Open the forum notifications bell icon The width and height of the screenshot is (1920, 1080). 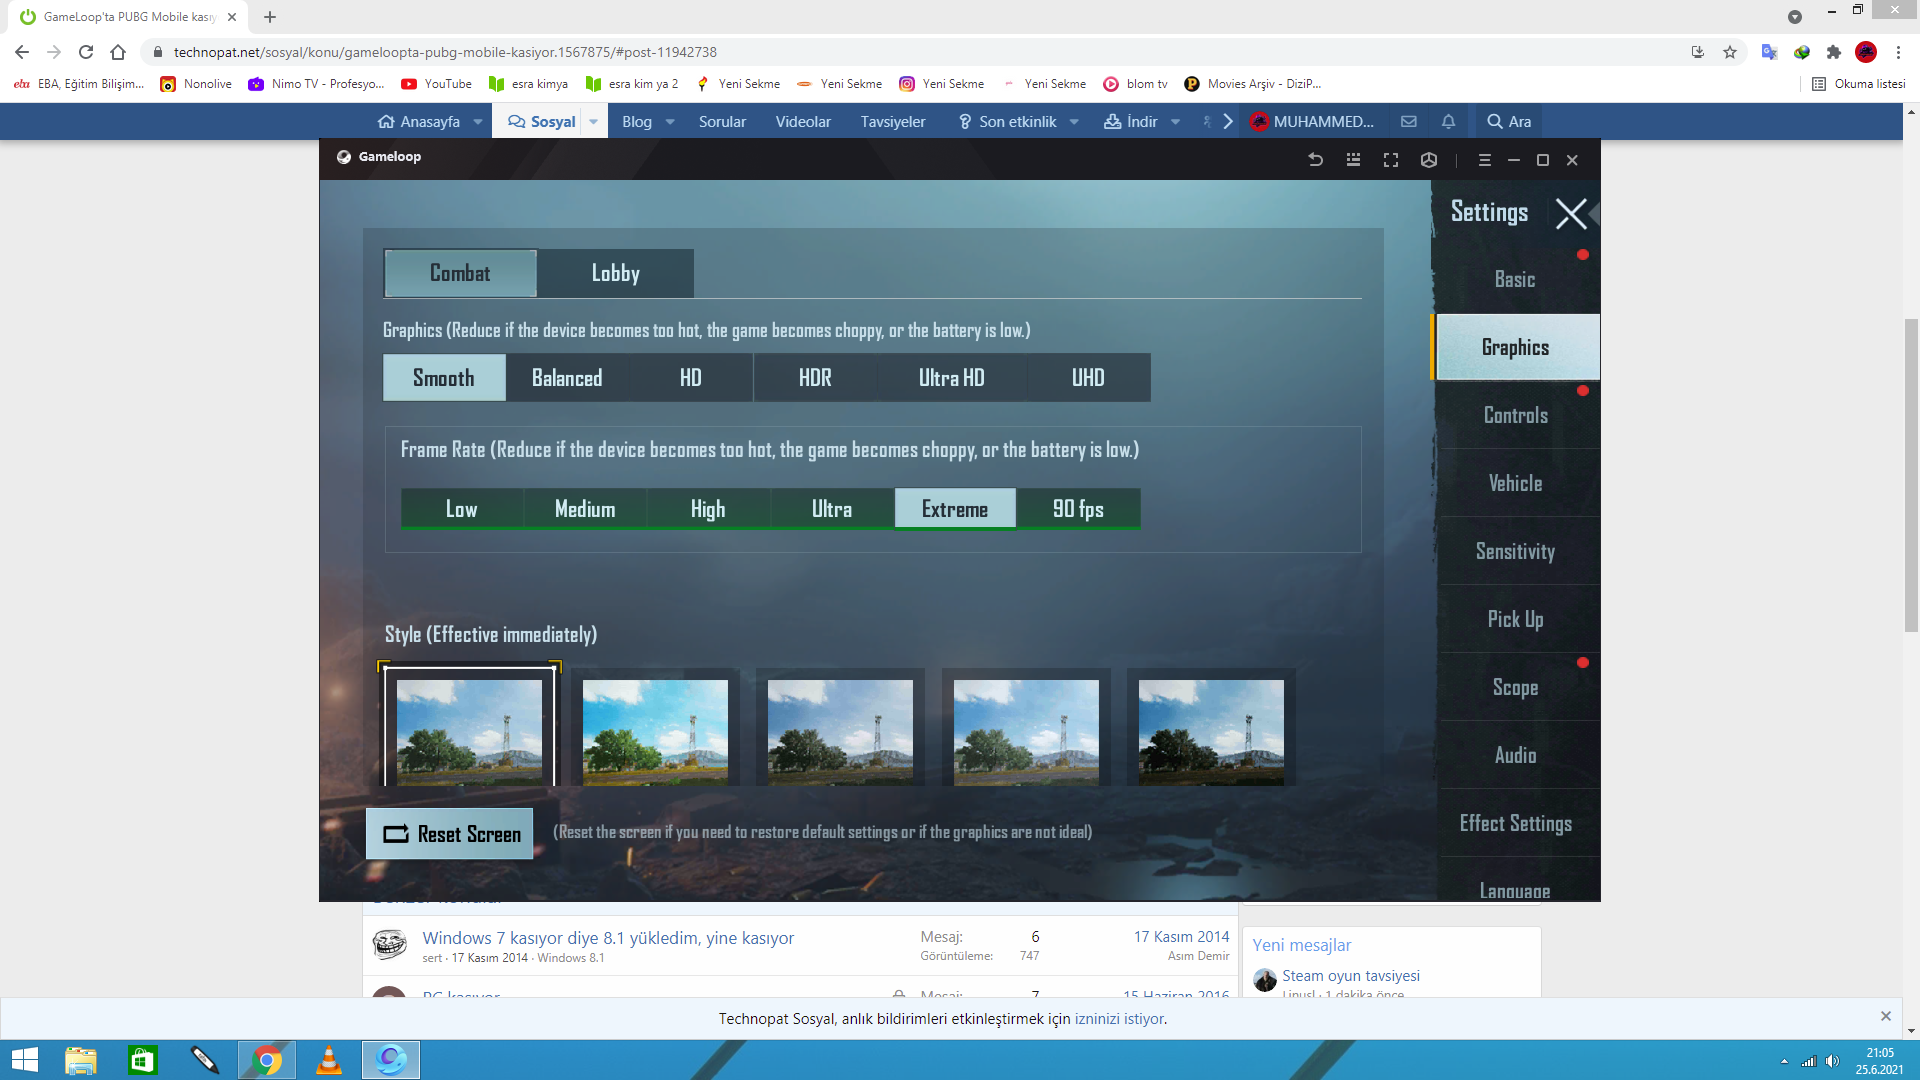point(1448,121)
